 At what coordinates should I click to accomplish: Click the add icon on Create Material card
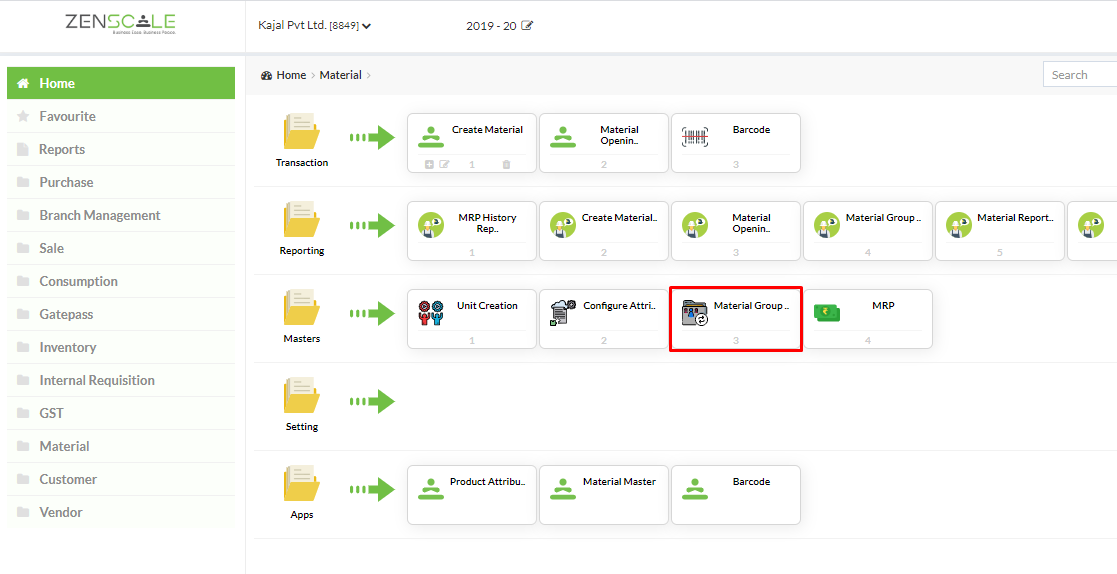pyautogui.click(x=429, y=165)
